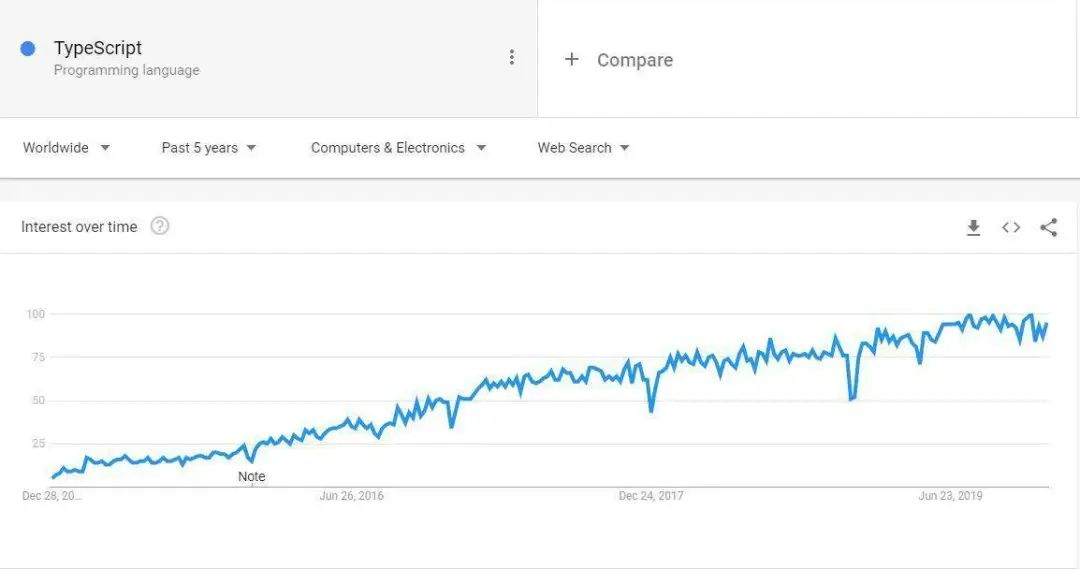Screen dimensions: 1080x569
Task: Click the blue TypeScript color dot
Action: point(28,48)
